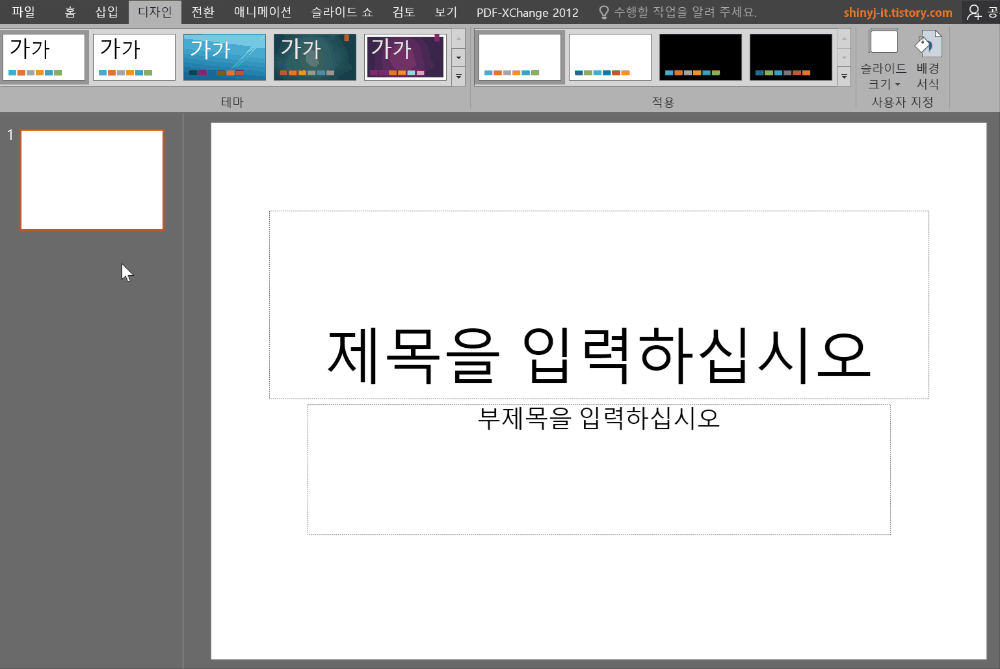This screenshot has width=1000, height=669.
Task: Apply the purple theme thumbnail
Action: click(405, 57)
